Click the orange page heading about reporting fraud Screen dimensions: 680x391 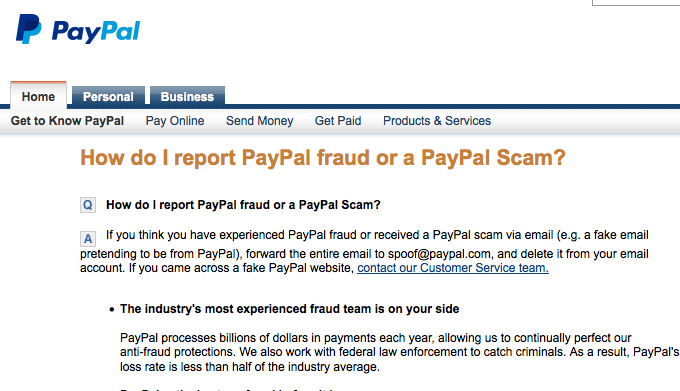tap(323, 157)
